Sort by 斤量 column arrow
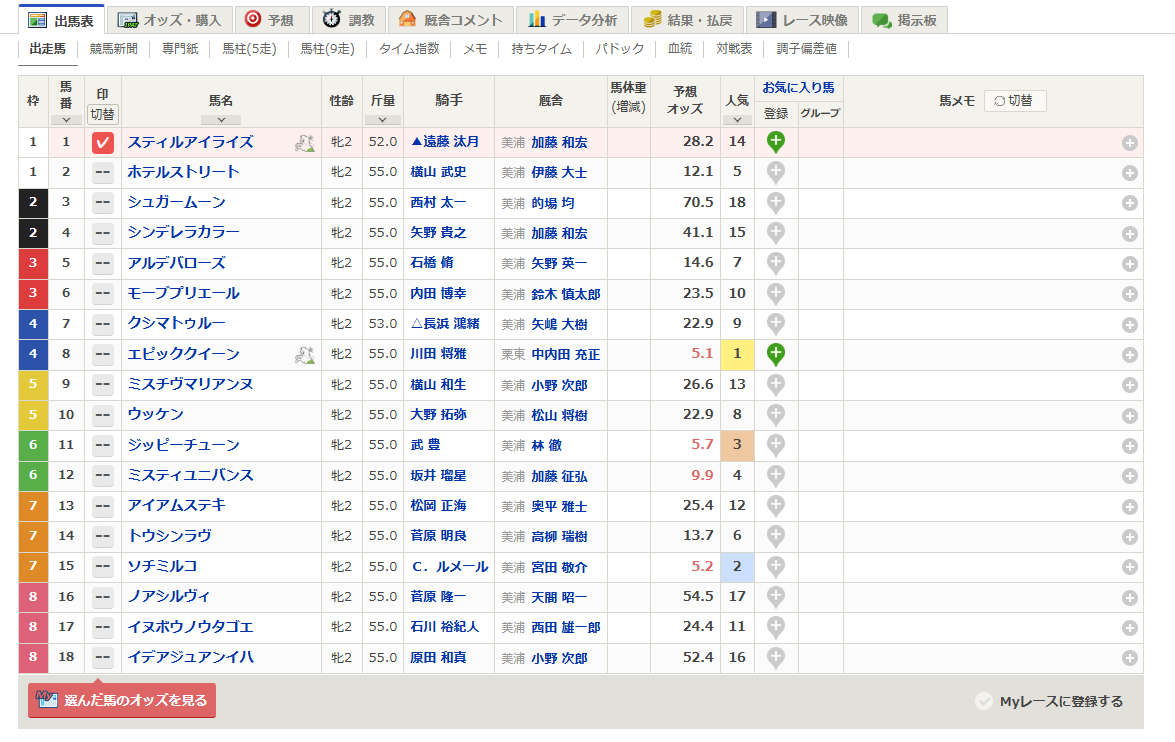Image resolution: width=1175 pixels, height=742 pixels. pos(383,120)
